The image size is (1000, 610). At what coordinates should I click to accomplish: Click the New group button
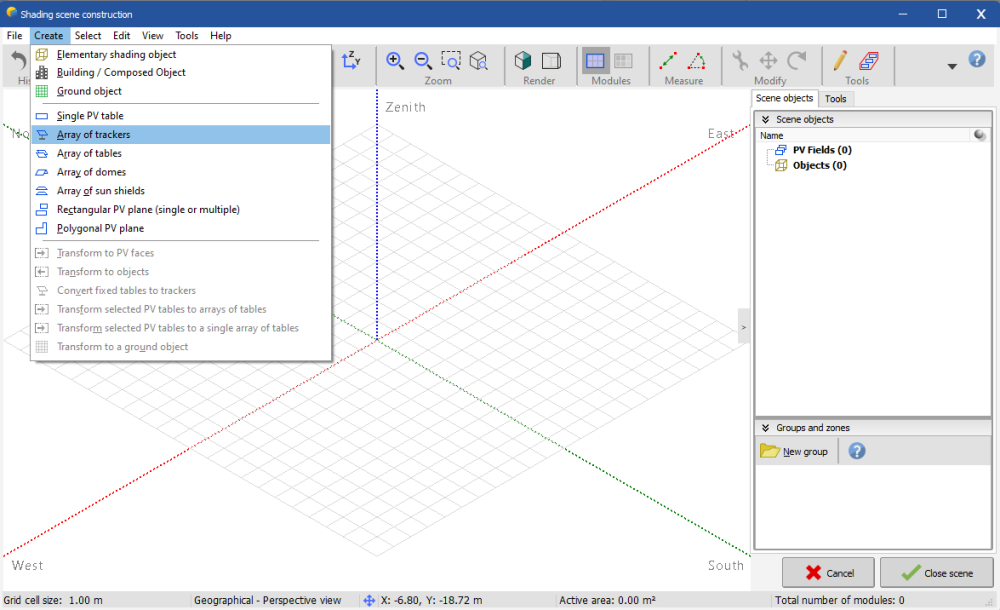pyautogui.click(x=795, y=451)
